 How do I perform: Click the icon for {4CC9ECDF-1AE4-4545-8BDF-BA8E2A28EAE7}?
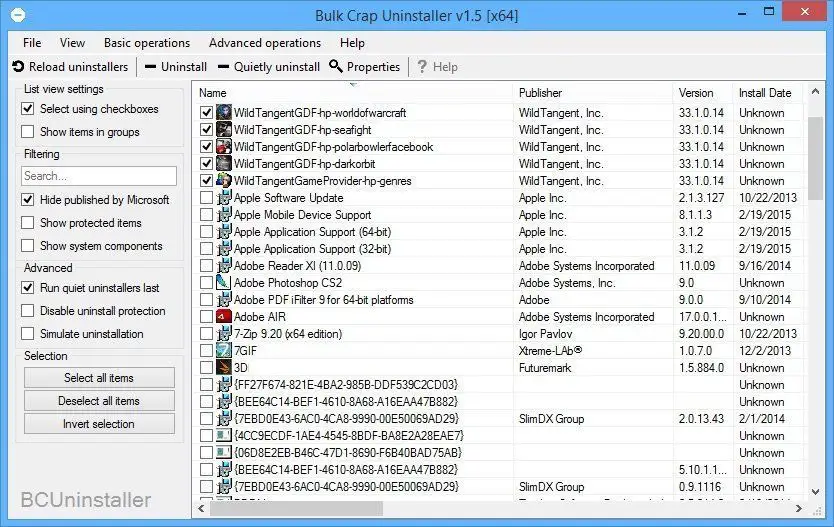[224, 436]
